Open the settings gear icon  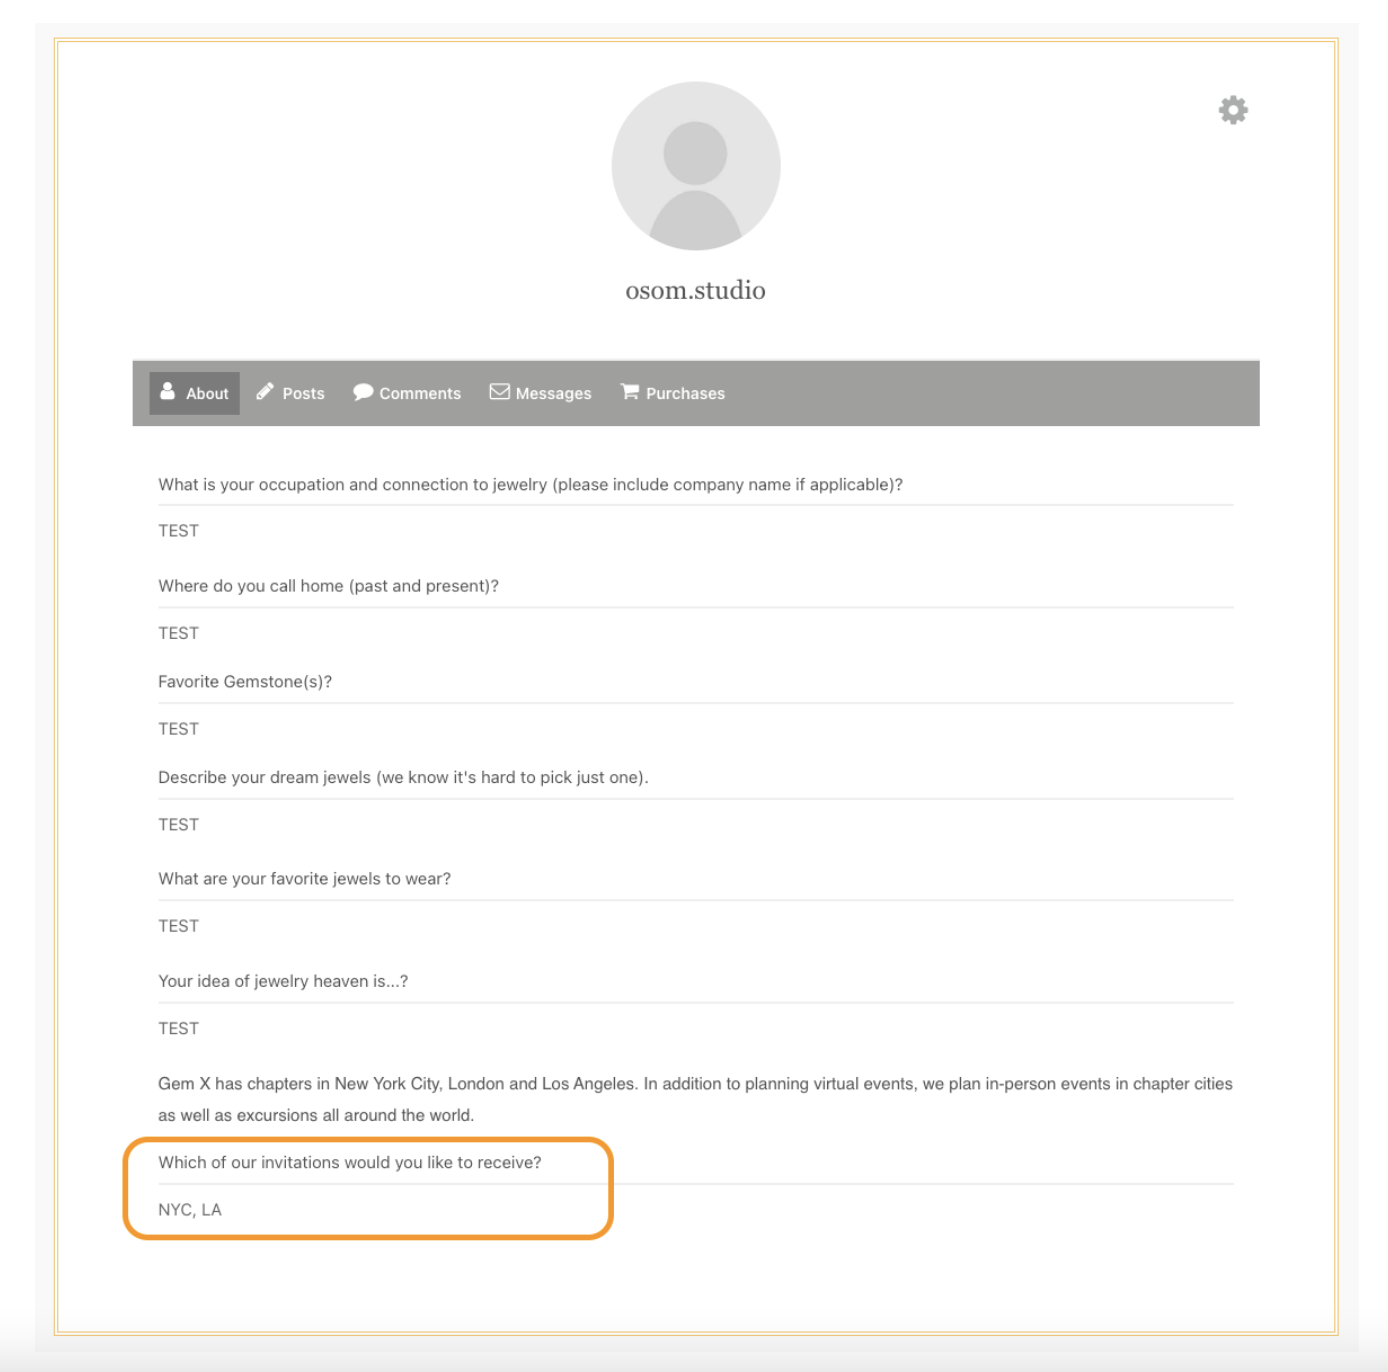1233,110
